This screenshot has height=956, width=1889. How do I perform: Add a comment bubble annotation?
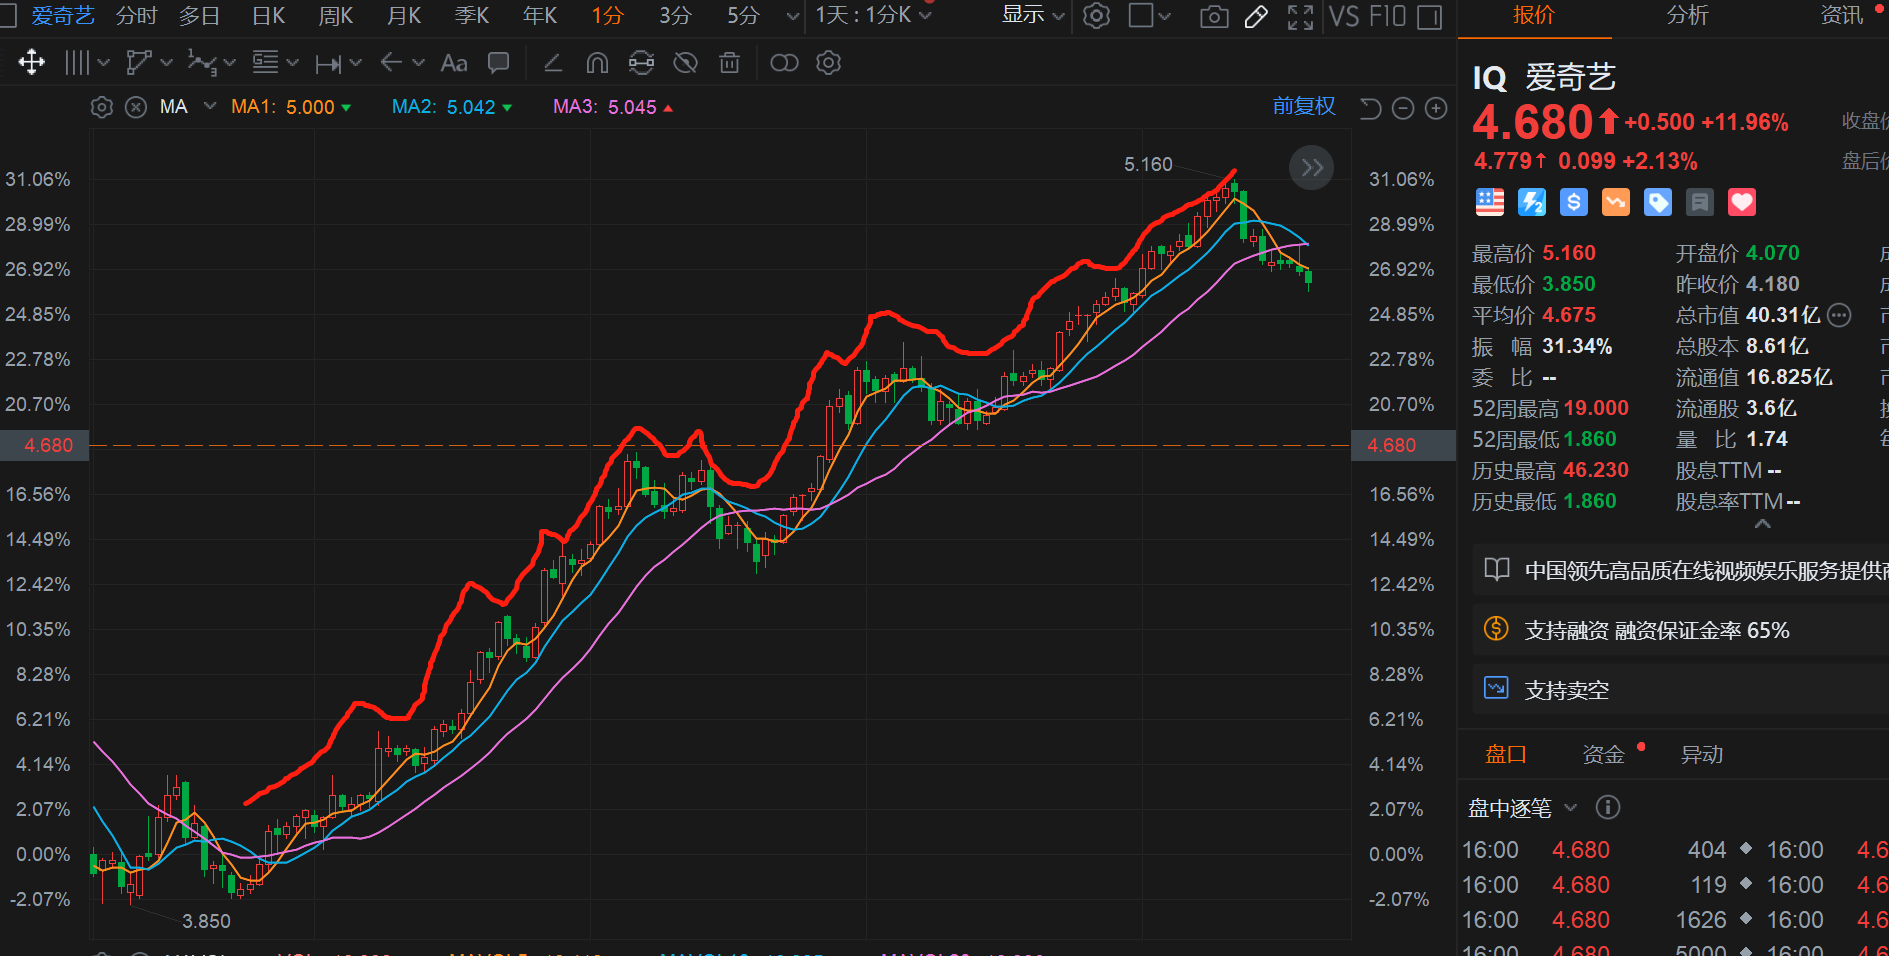coord(498,63)
